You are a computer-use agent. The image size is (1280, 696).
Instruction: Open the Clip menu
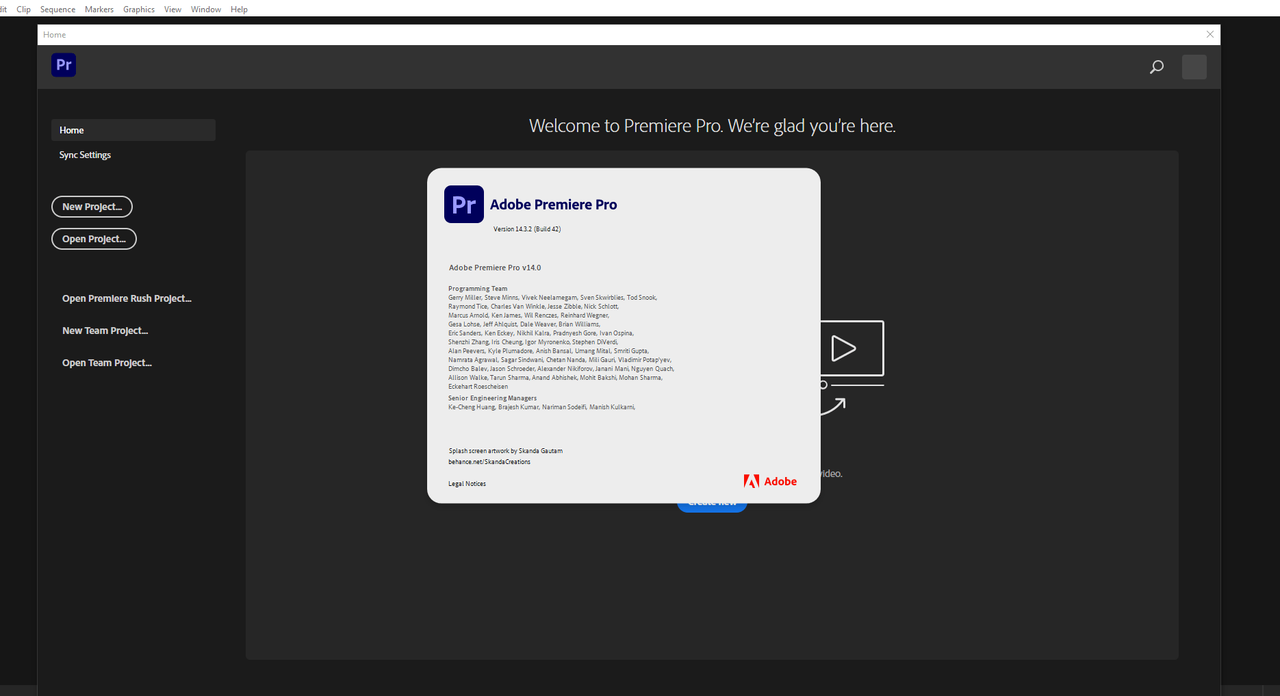24,9
